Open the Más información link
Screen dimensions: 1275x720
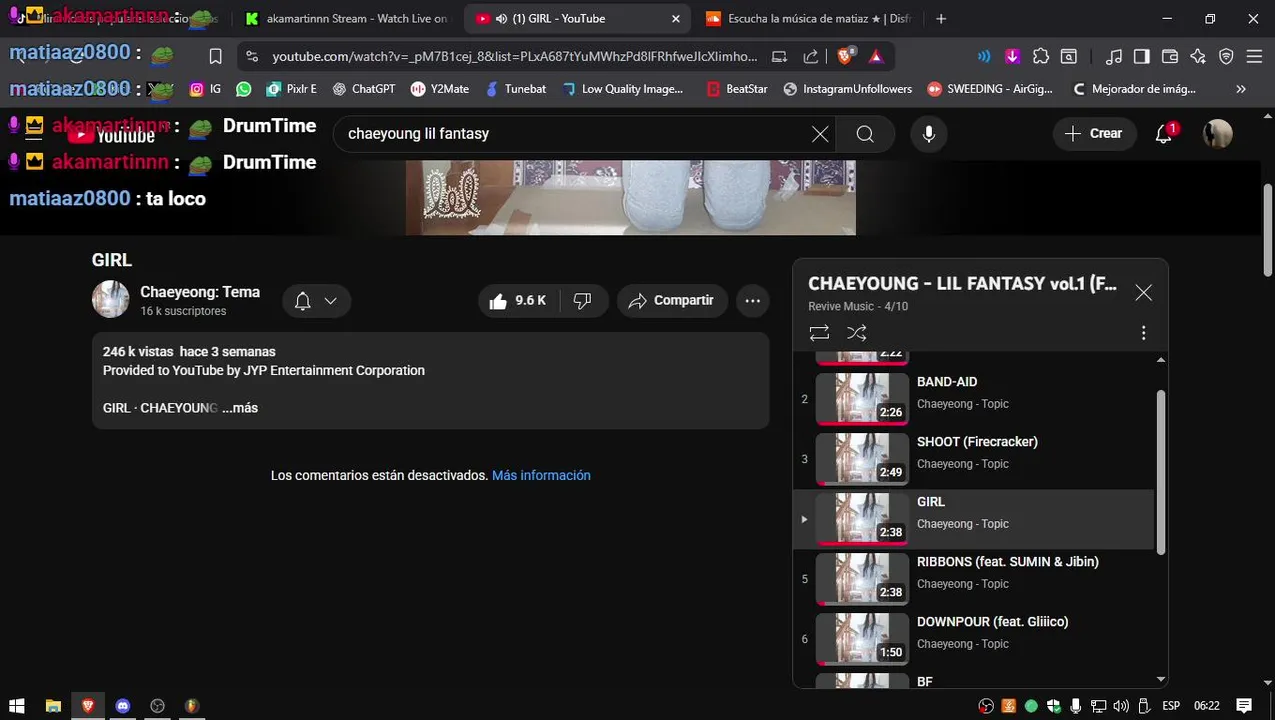tap(541, 475)
